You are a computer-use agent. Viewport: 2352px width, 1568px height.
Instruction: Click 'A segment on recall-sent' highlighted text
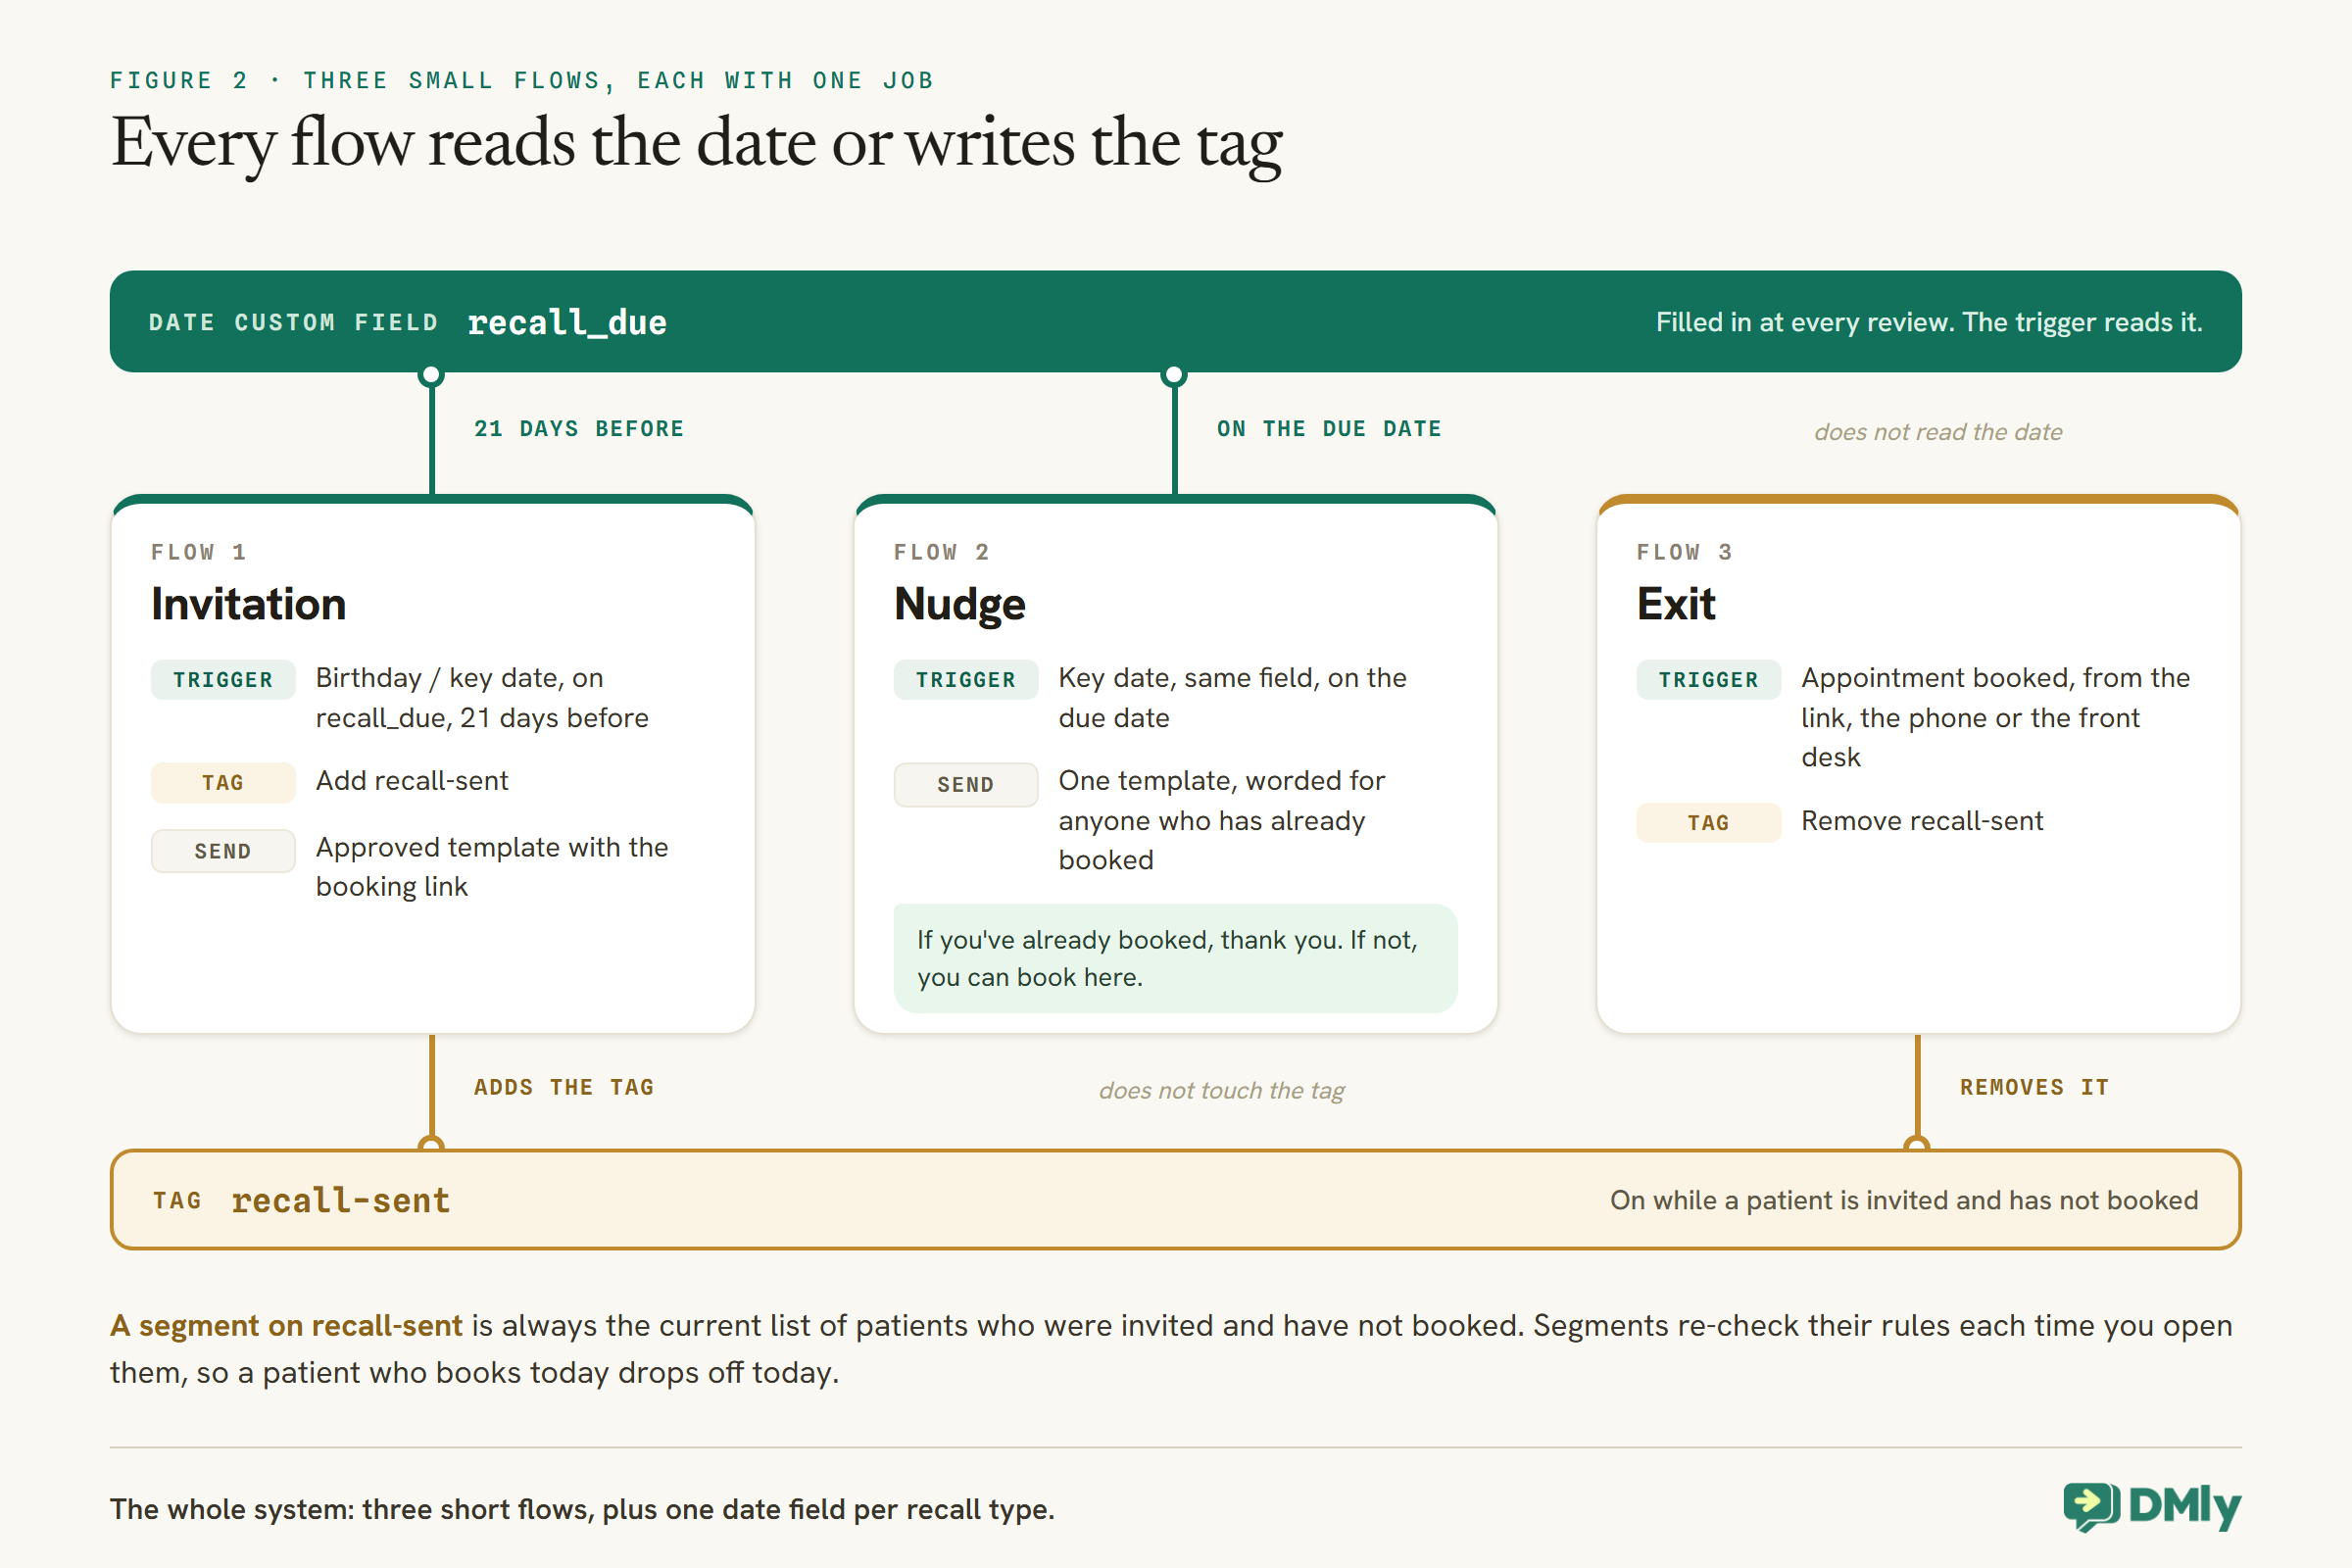tap(286, 1326)
